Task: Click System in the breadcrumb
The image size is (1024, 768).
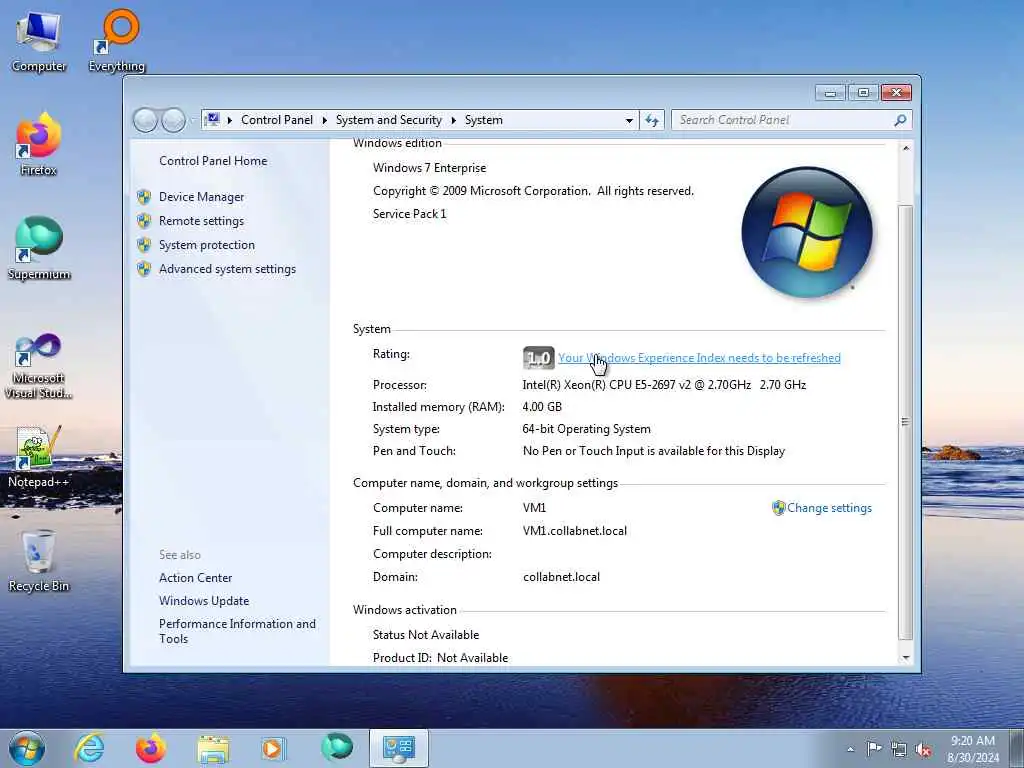Action: 484,120
